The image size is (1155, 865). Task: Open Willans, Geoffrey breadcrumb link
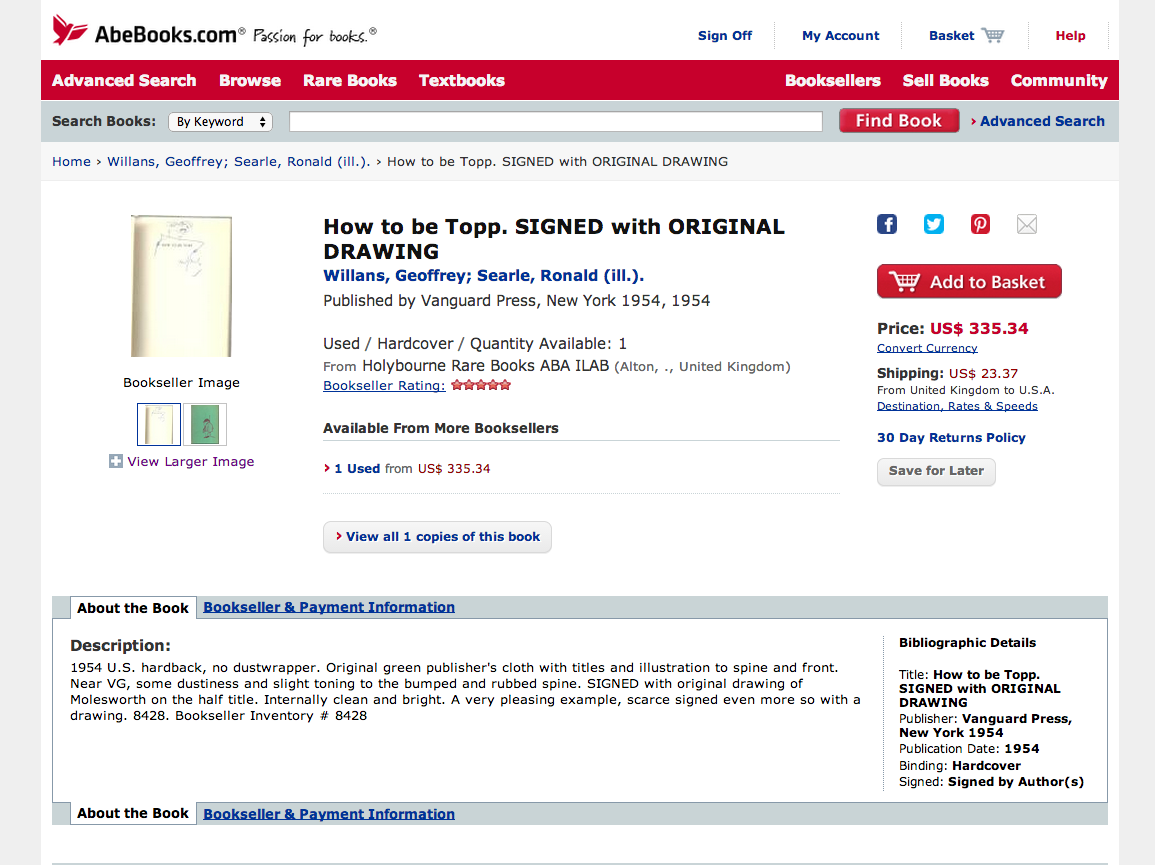[239, 161]
